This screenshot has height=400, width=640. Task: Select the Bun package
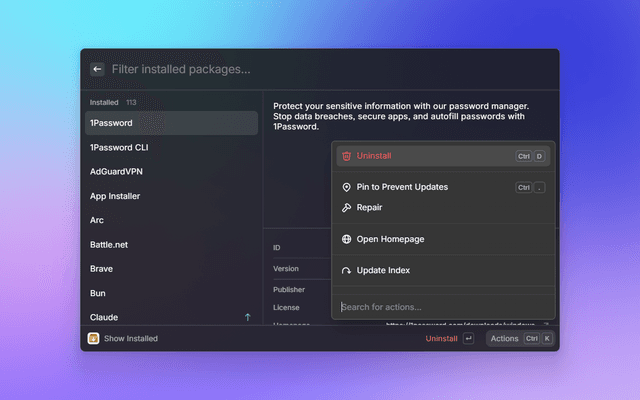[x=171, y=293]
